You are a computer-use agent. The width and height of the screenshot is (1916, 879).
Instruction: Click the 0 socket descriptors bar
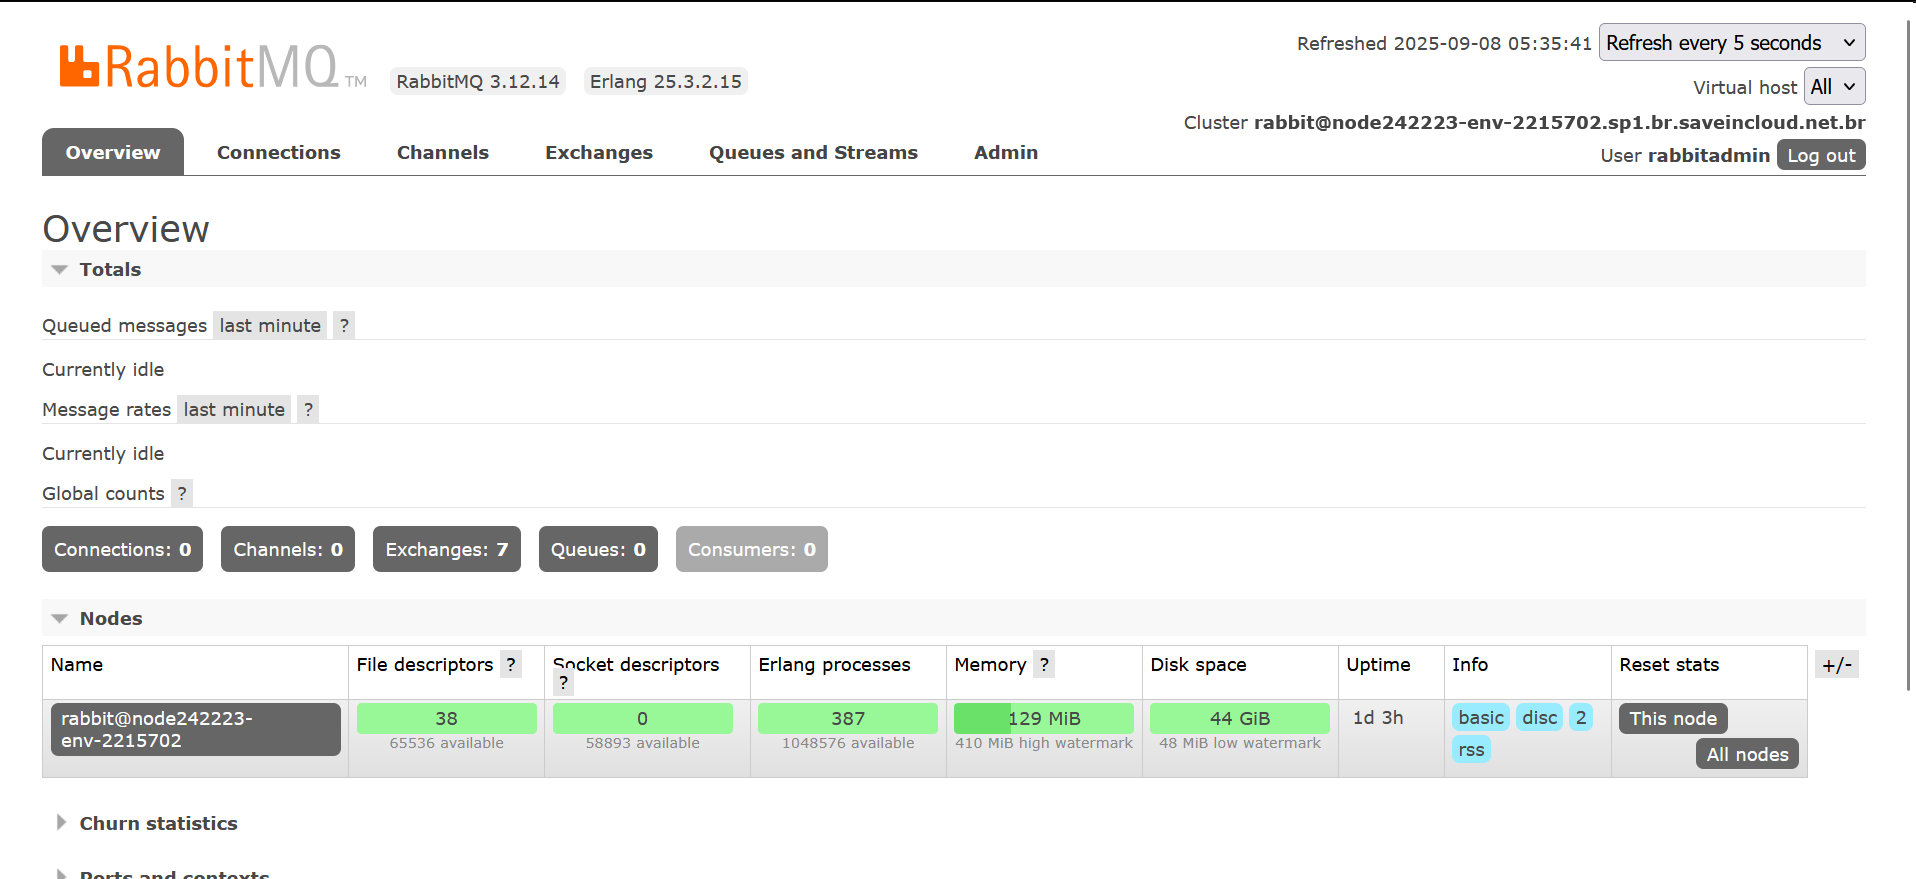(x=643, y=718)
